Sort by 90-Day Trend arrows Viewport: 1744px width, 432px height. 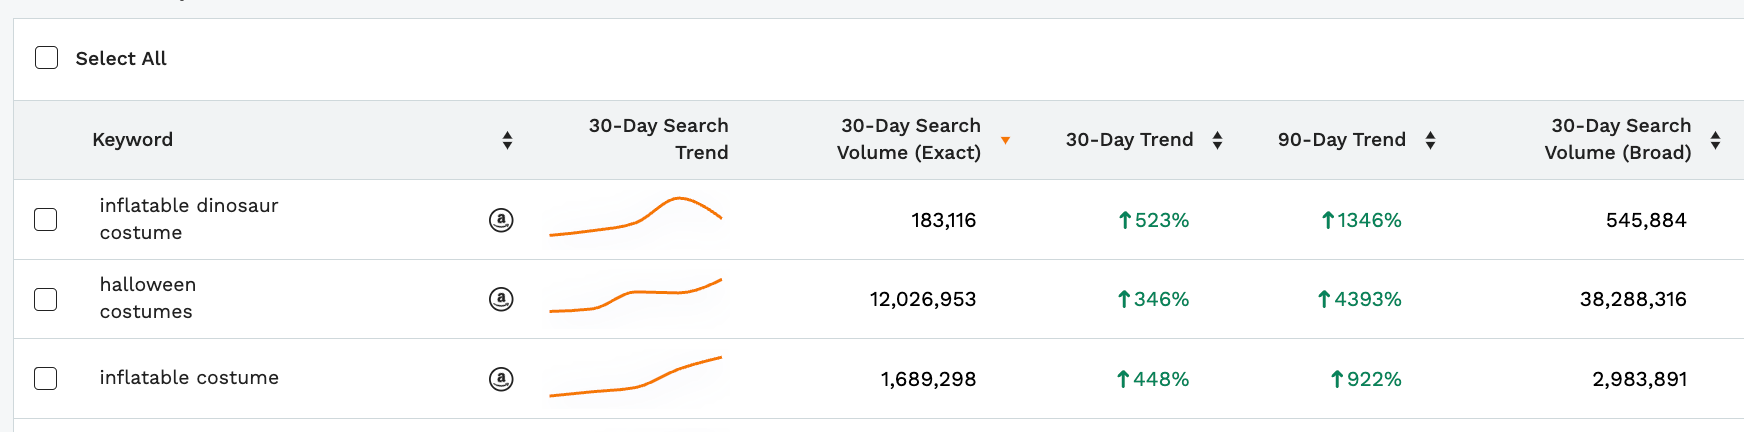(x=1430, y=140)
